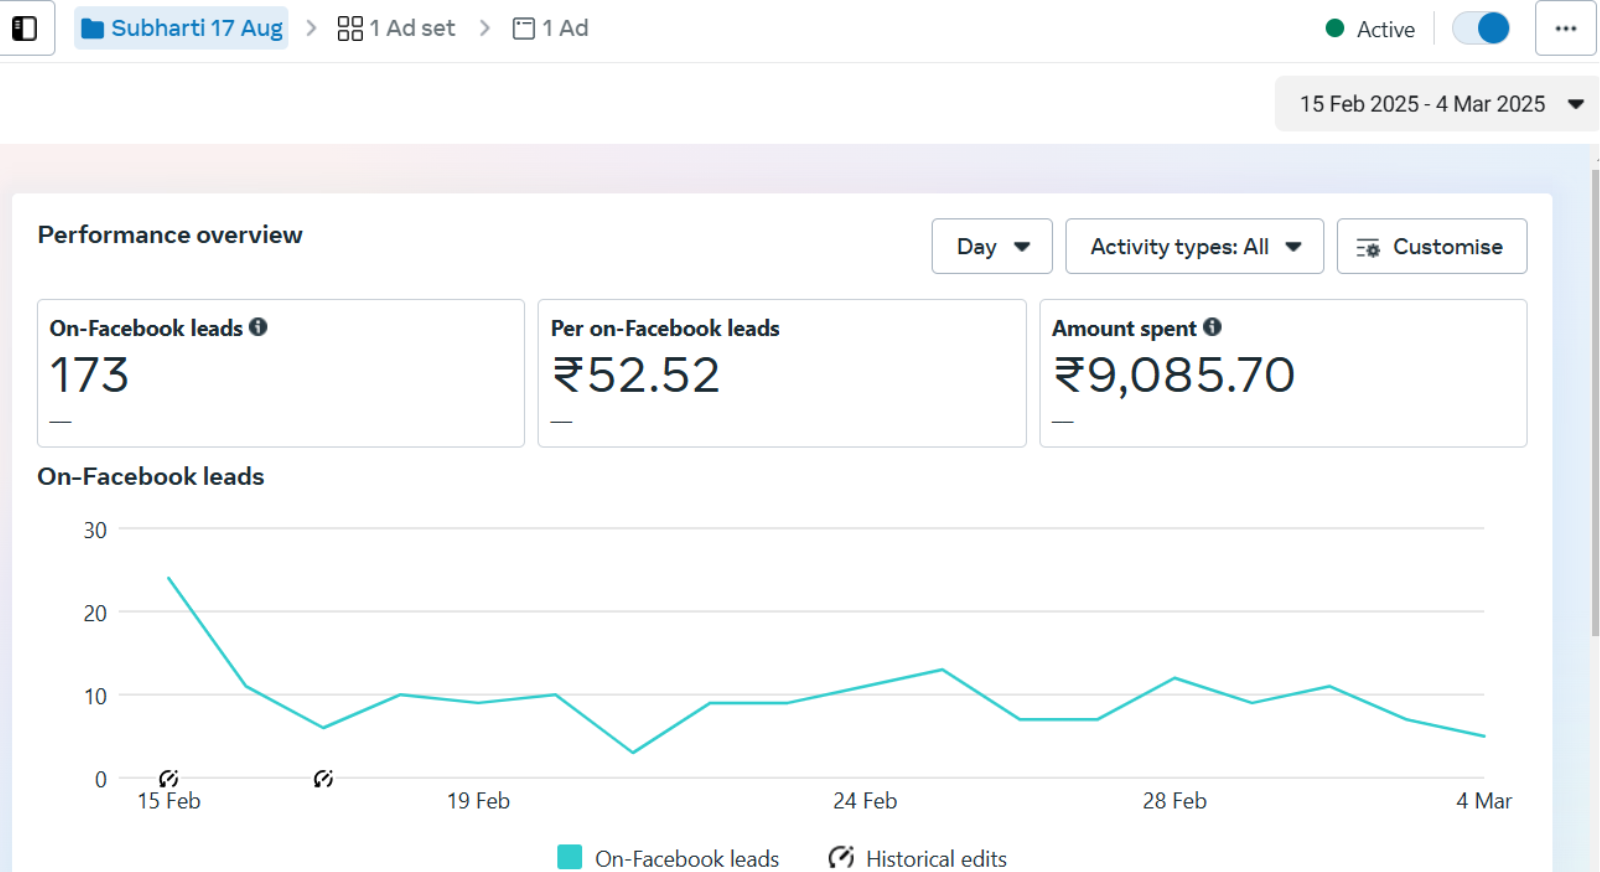Click the Subharti 17 Aug campaign folder icon

click(93, 28)
